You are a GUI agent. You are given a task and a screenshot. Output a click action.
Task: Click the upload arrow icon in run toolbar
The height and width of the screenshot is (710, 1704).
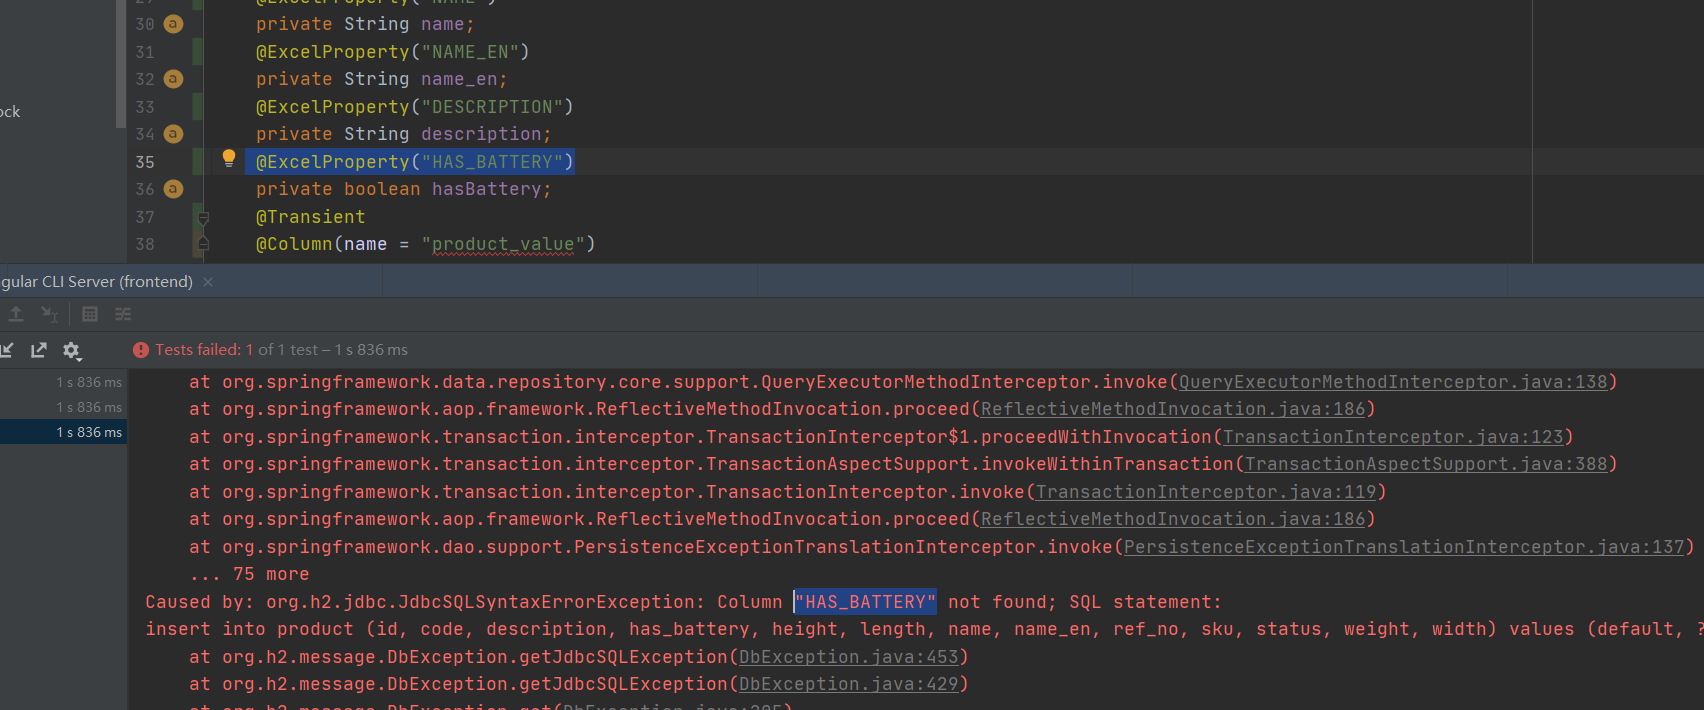point(16,314)
